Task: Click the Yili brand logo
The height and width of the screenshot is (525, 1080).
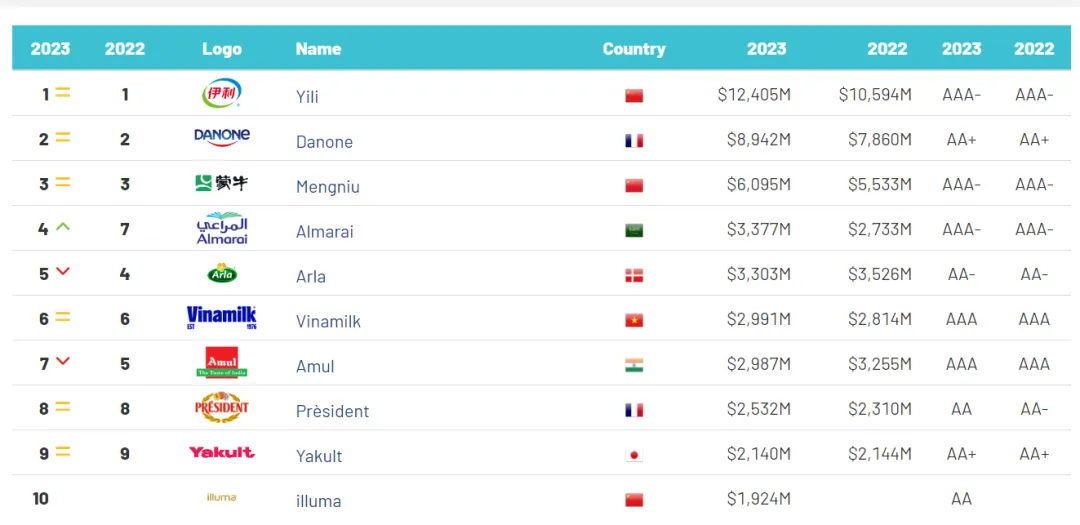Action: (x=221, y=93)
